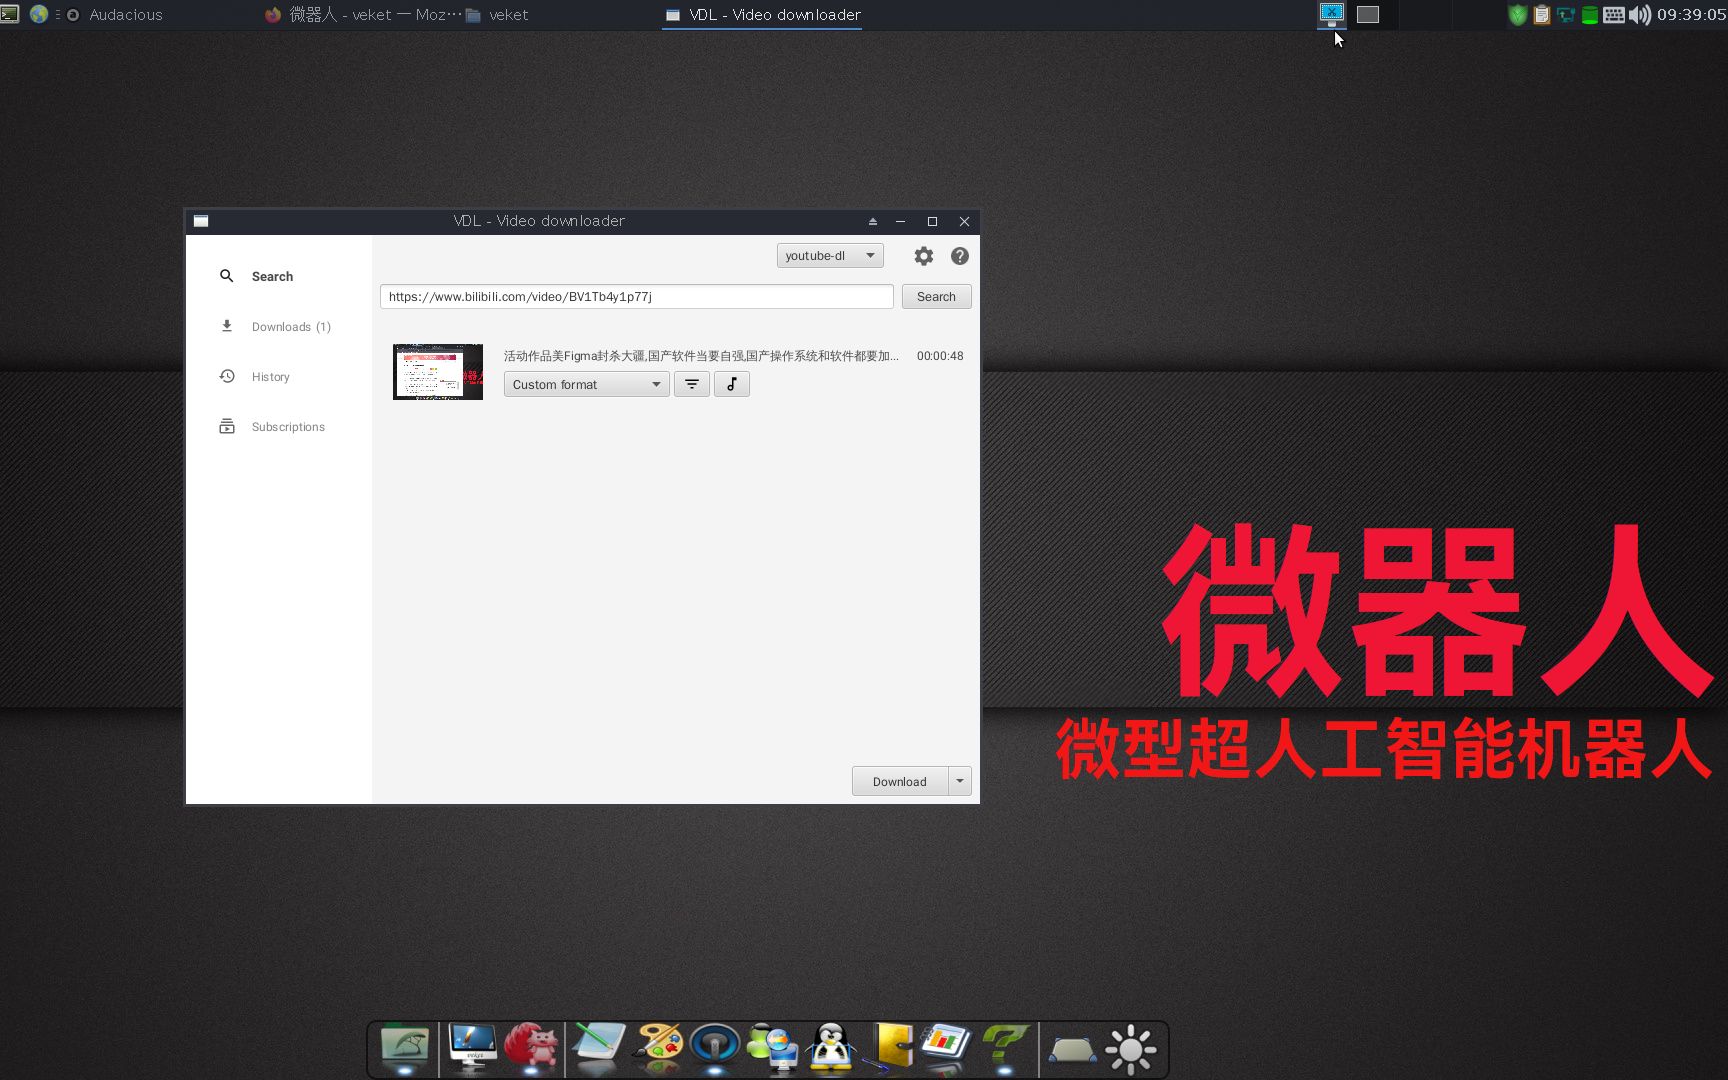Expand the youtube-dl backend dropdown
The image size is (1728, 1080).
pyautogui.click(x=830, y=256)
